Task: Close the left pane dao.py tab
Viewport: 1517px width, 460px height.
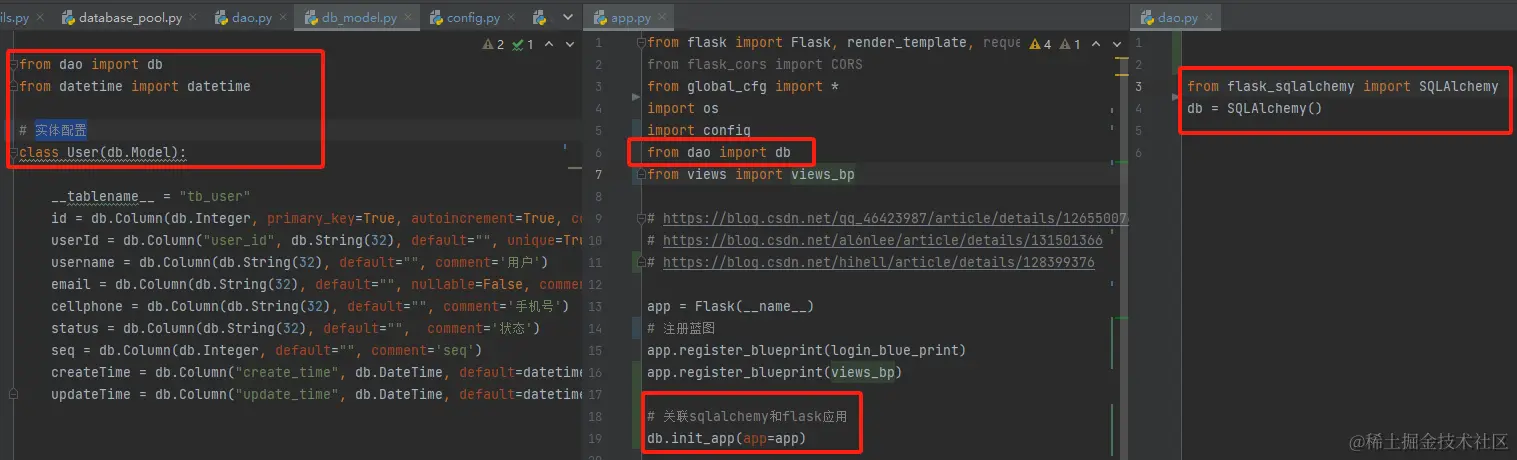Action: tap(283, 18)
